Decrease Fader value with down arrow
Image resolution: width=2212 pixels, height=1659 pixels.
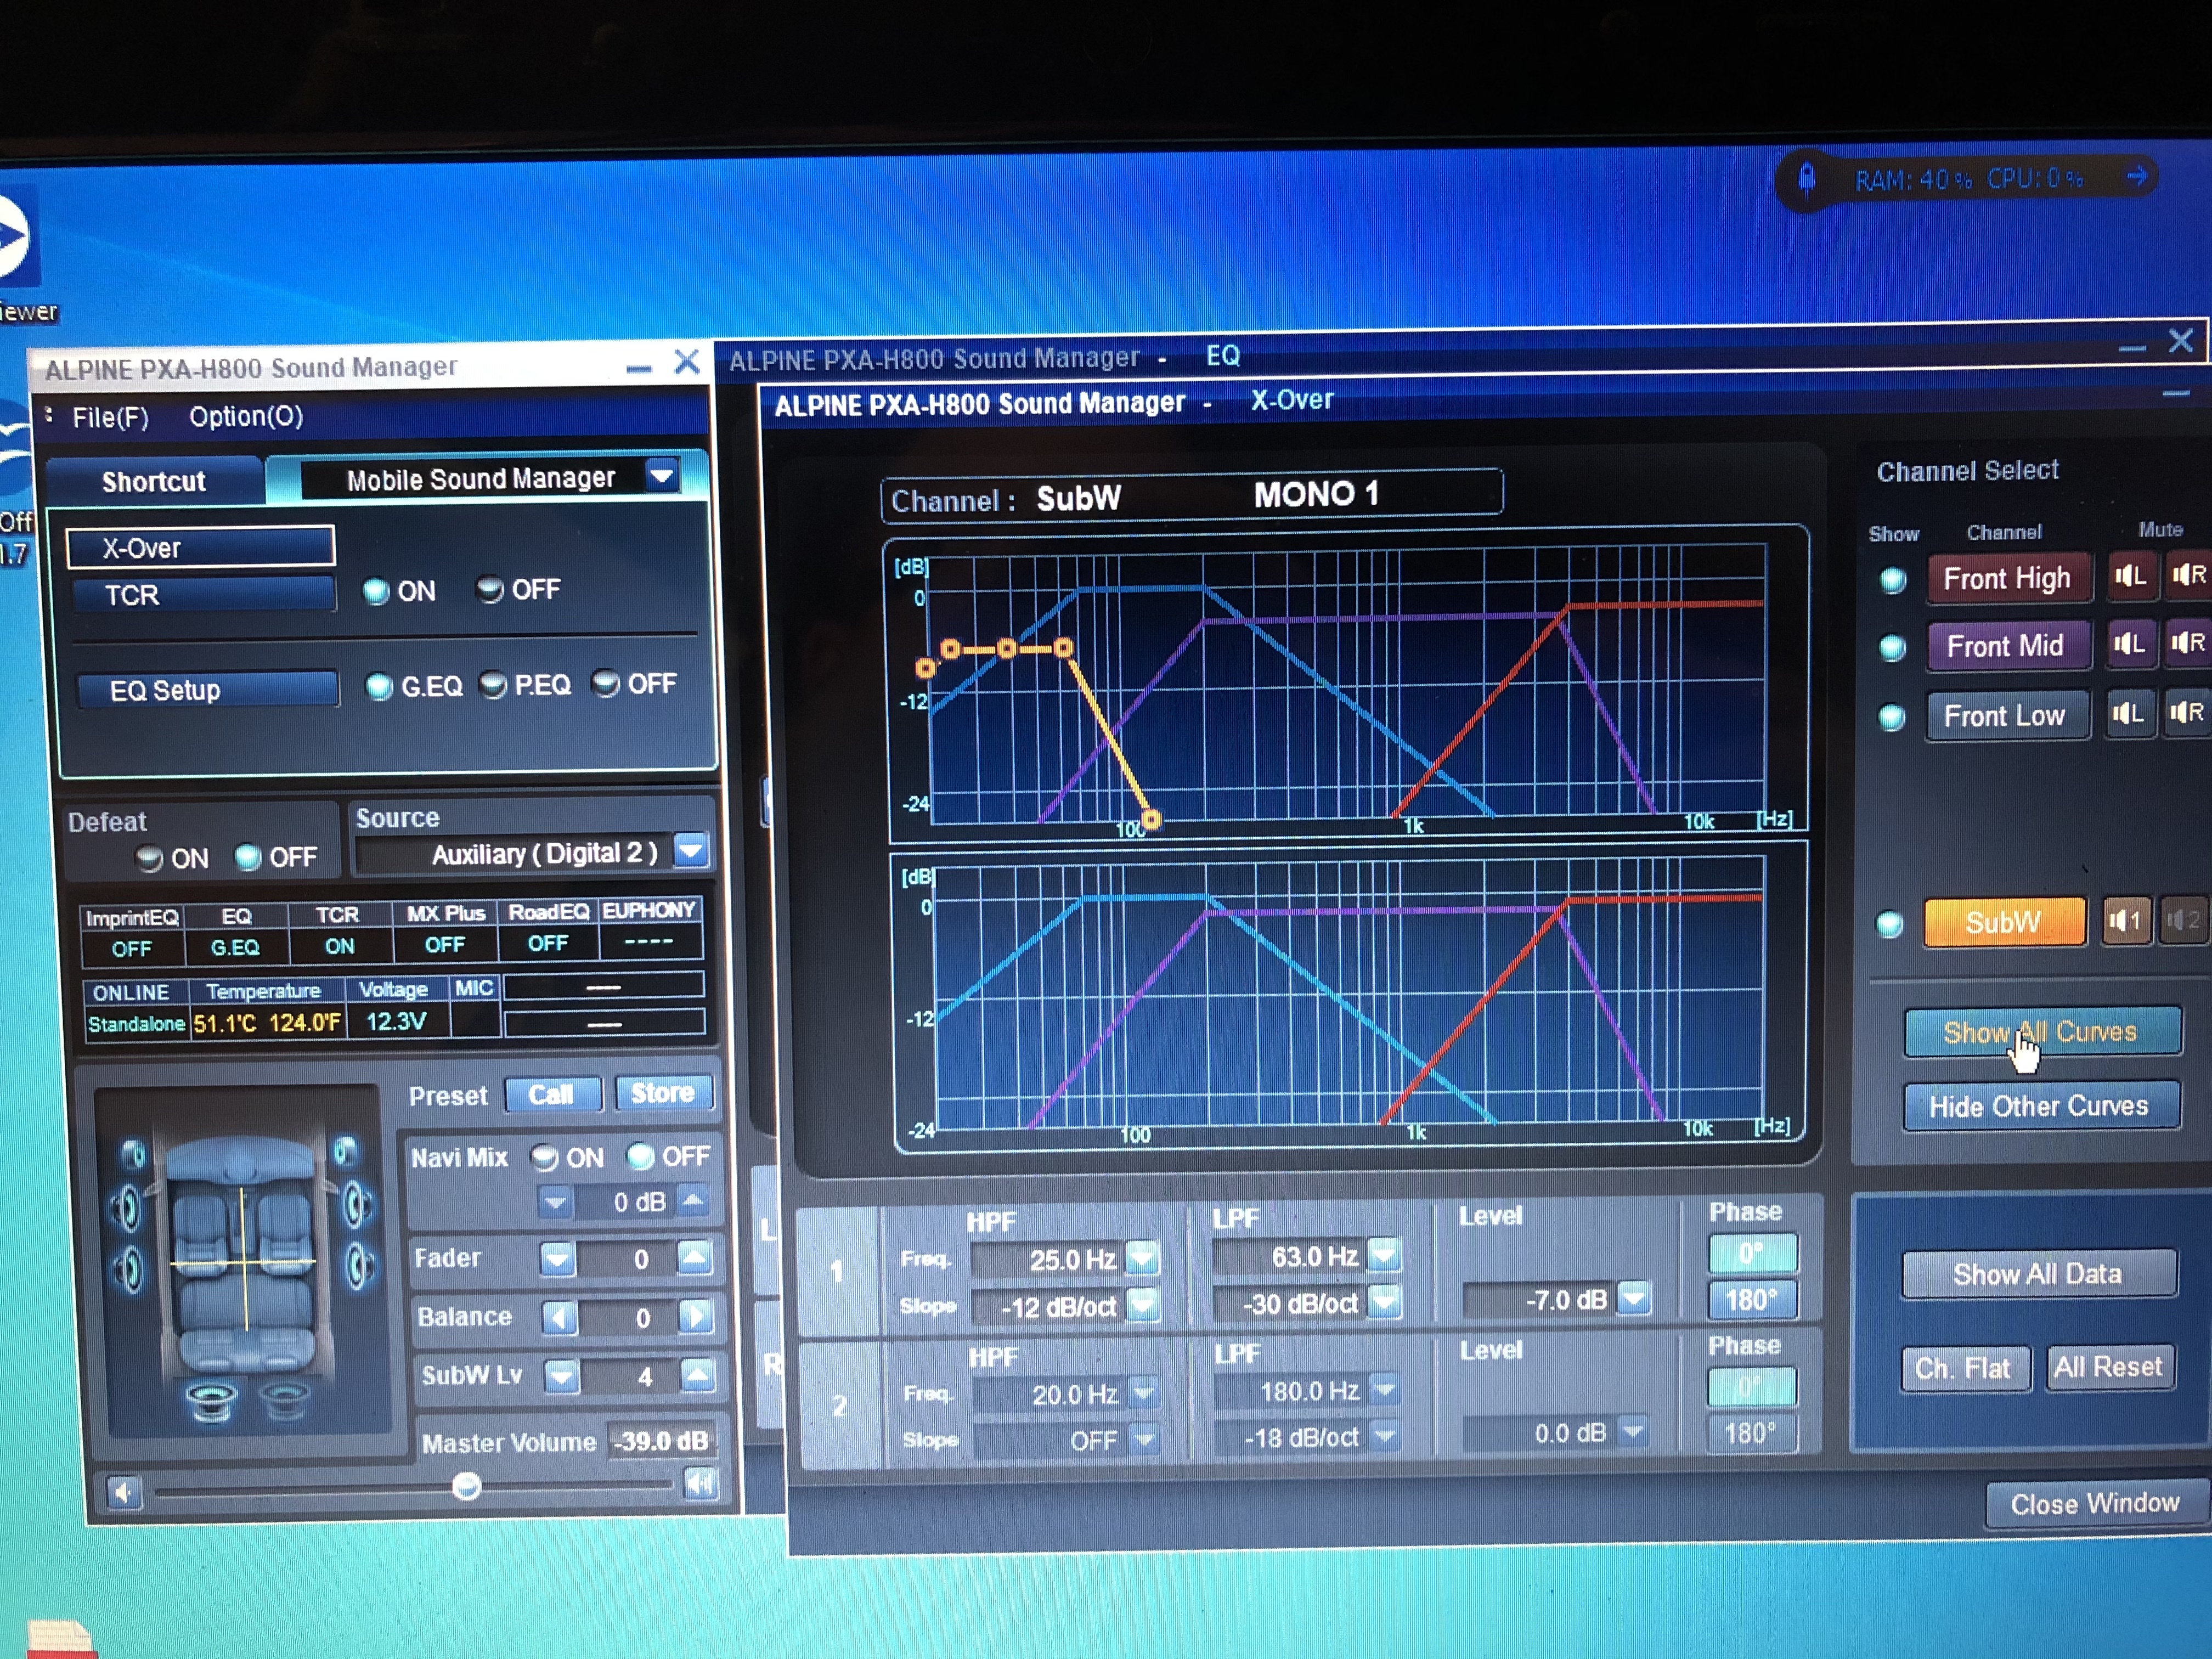[557, 1260]
